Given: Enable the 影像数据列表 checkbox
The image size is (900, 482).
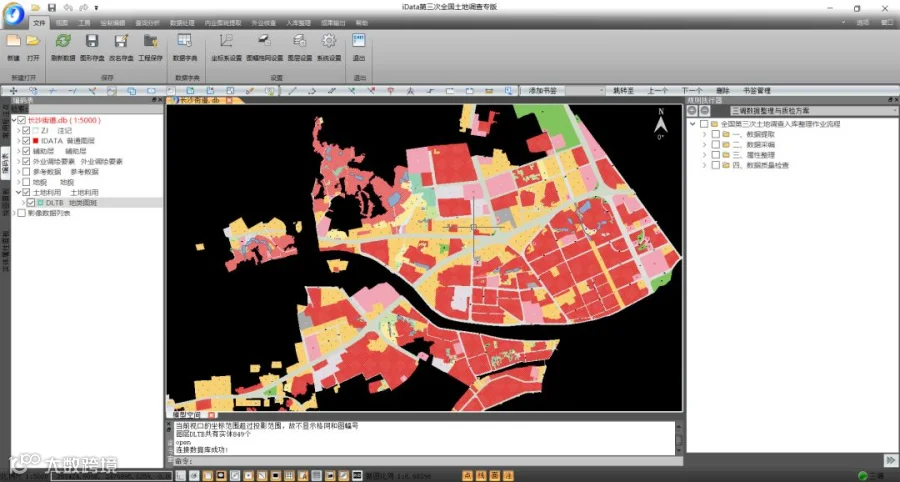Looking at the screenshot, I should (x=21, y=213).
